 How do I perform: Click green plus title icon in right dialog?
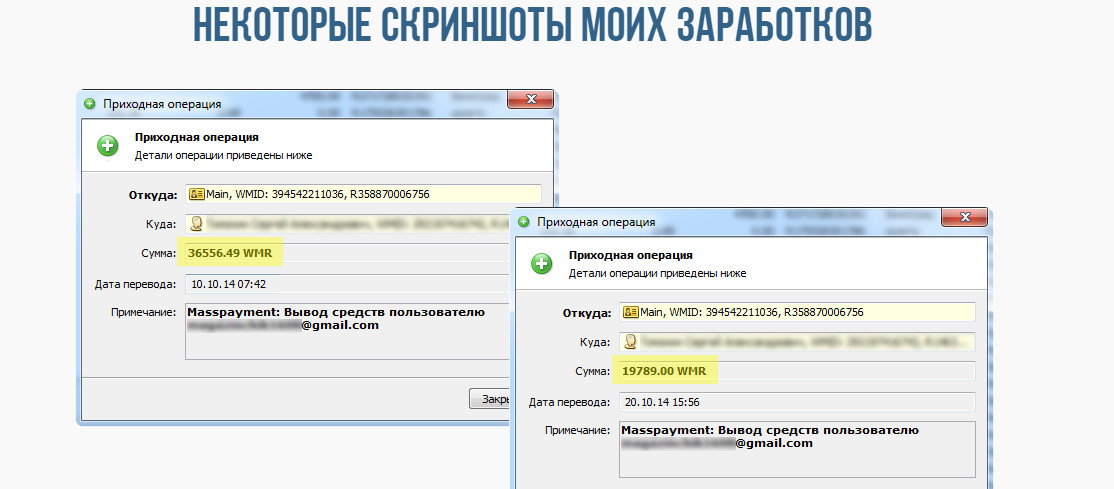point(524,222)
